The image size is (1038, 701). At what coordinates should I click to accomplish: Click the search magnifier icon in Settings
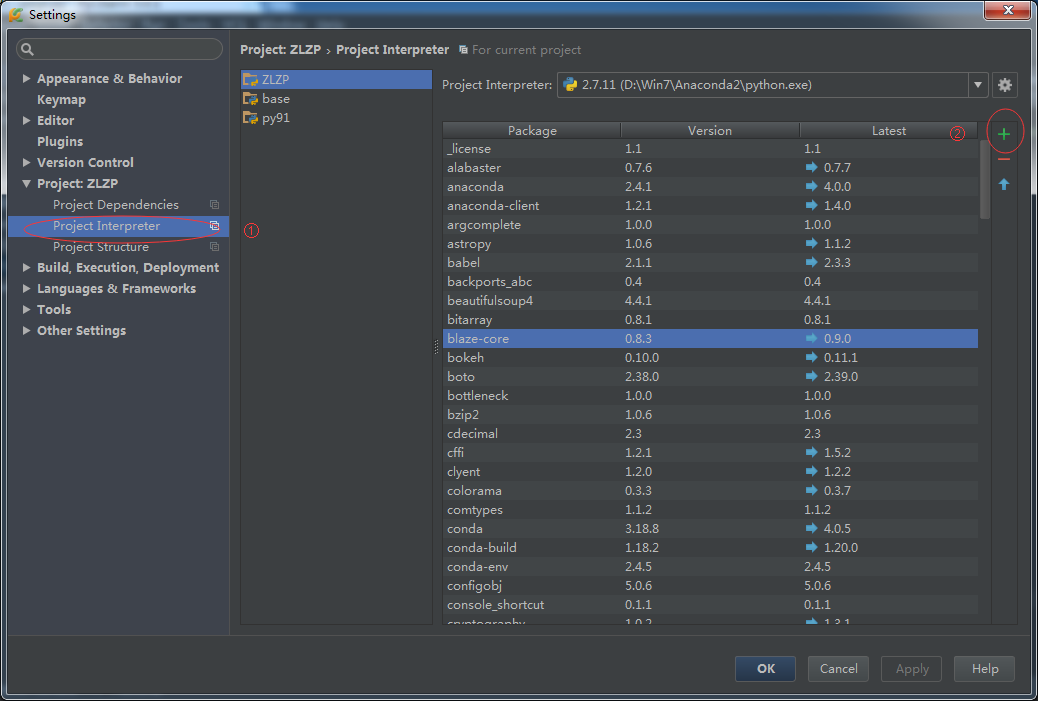(x=27, y=49)
